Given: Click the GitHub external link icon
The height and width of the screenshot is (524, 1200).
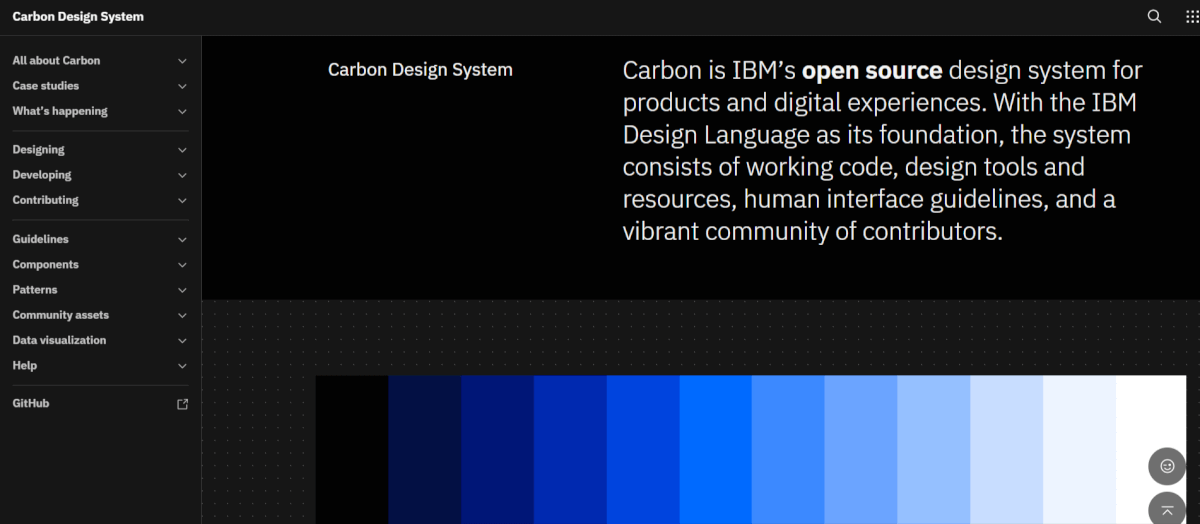Looking at the screenshot, I should 182,404.
